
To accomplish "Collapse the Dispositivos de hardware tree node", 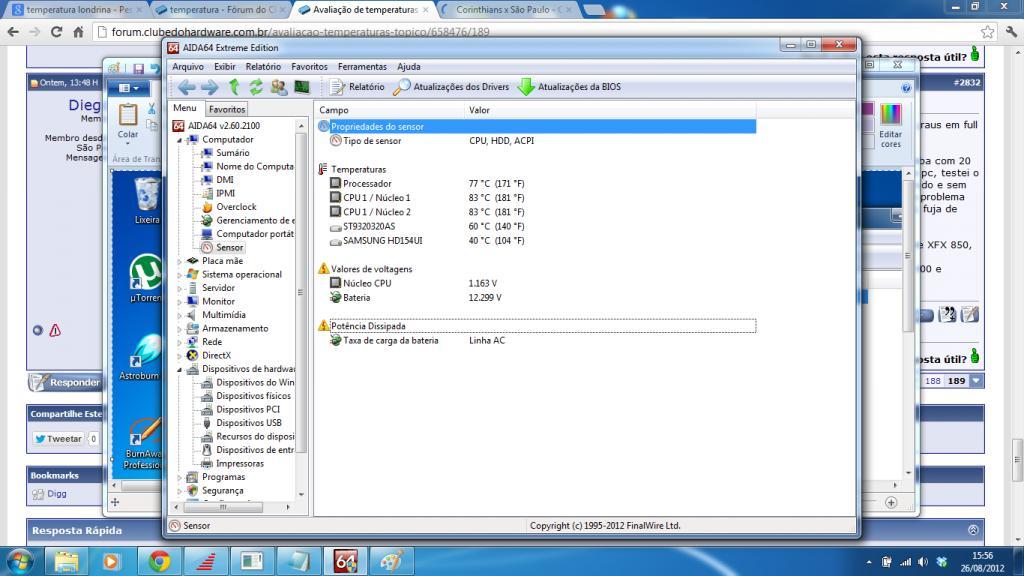I will (x=180, y=370).
